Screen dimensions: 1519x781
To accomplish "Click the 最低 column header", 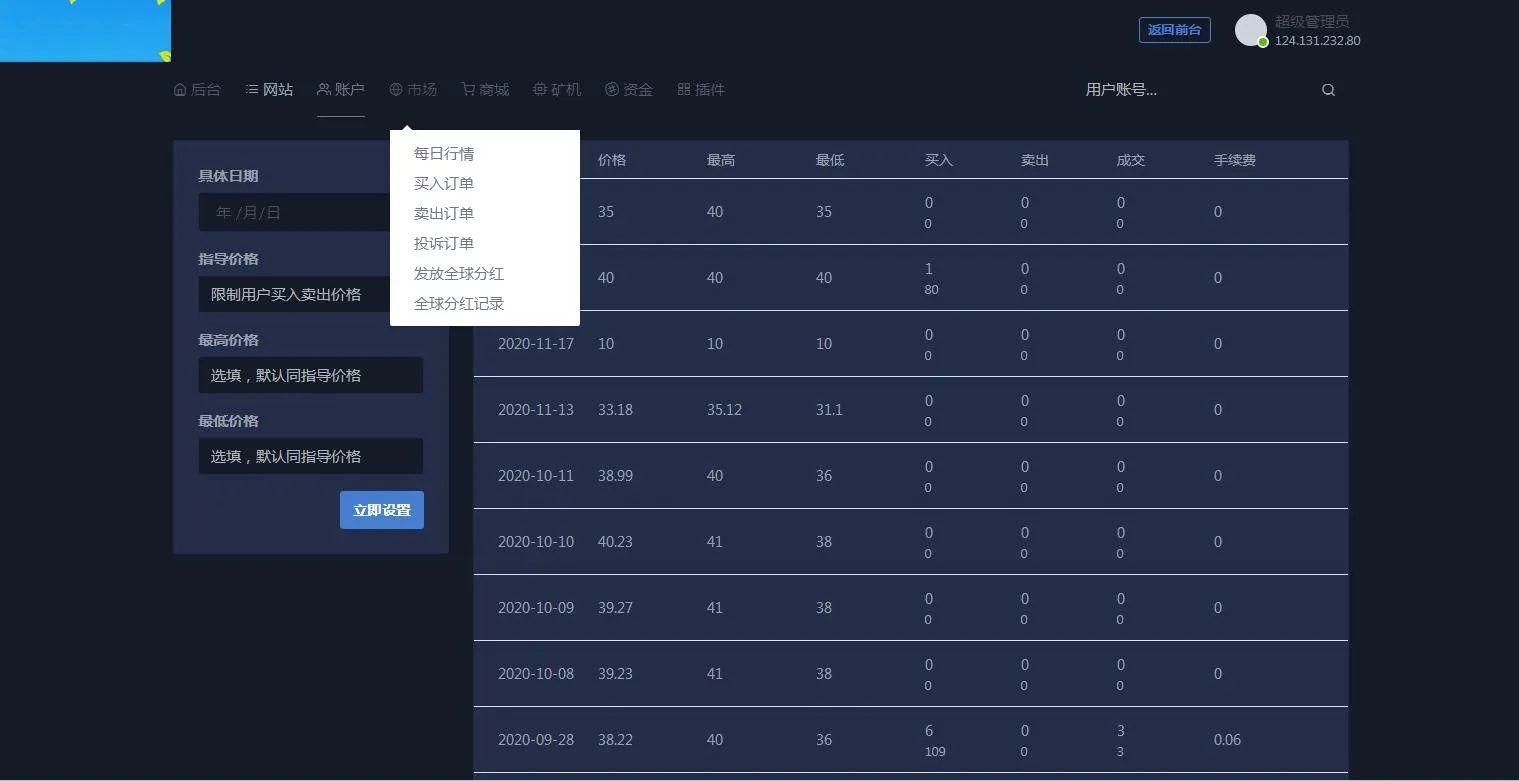I will pyautogui.click(x=830, y=160).
